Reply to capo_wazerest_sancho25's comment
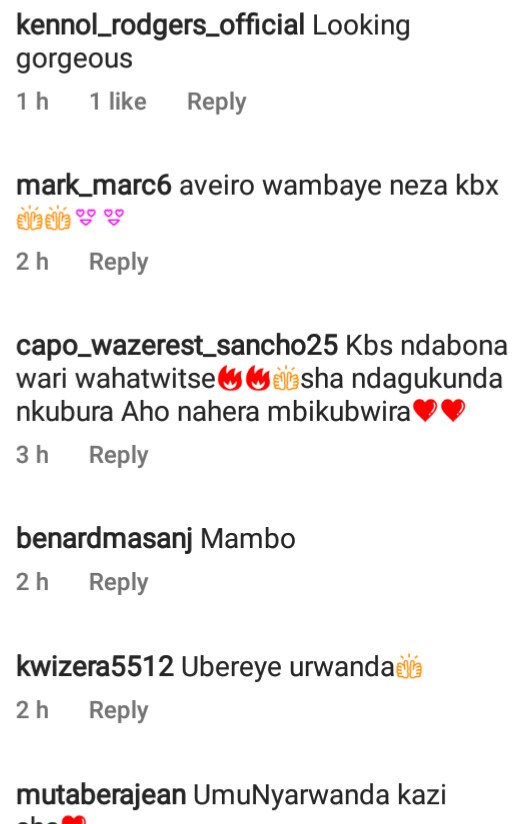Viewport: 522px width, 824px height. (x=118, y=455)
